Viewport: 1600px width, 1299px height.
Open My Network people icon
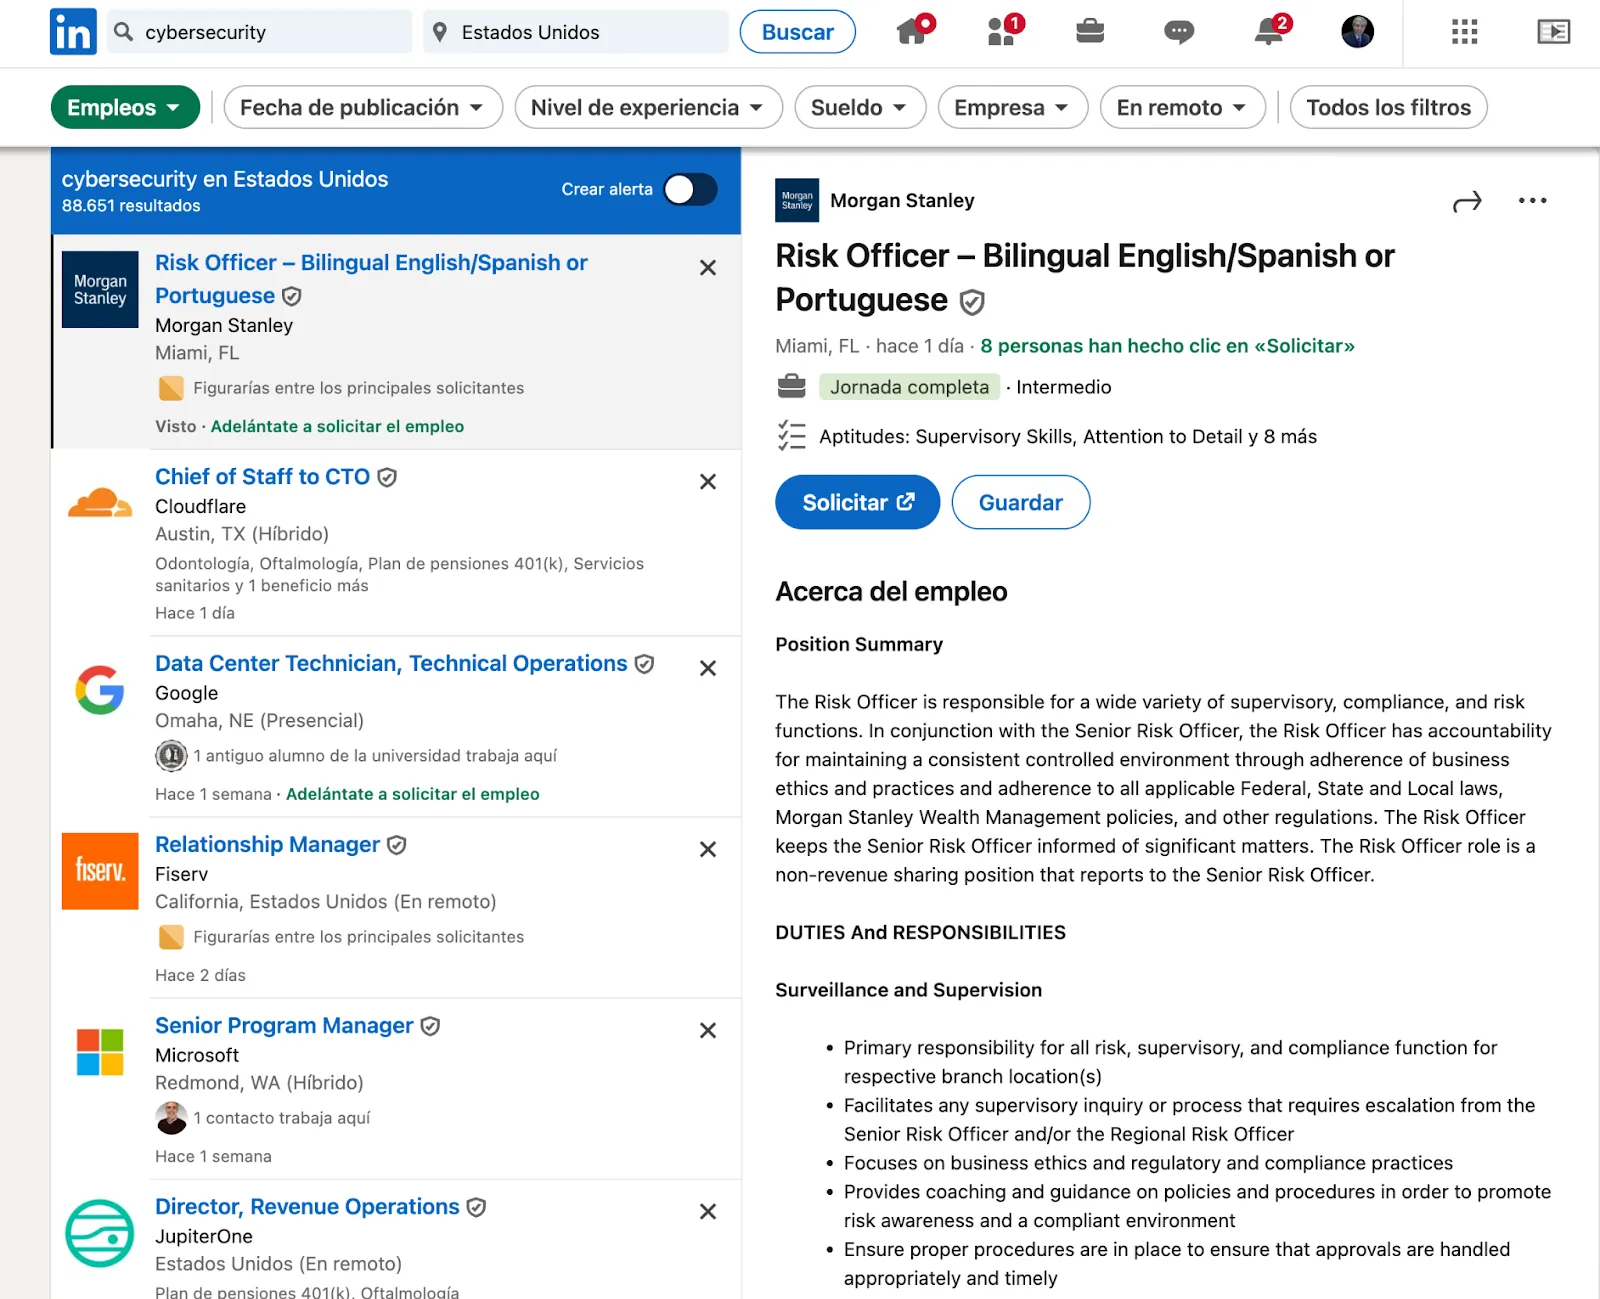1002,32
